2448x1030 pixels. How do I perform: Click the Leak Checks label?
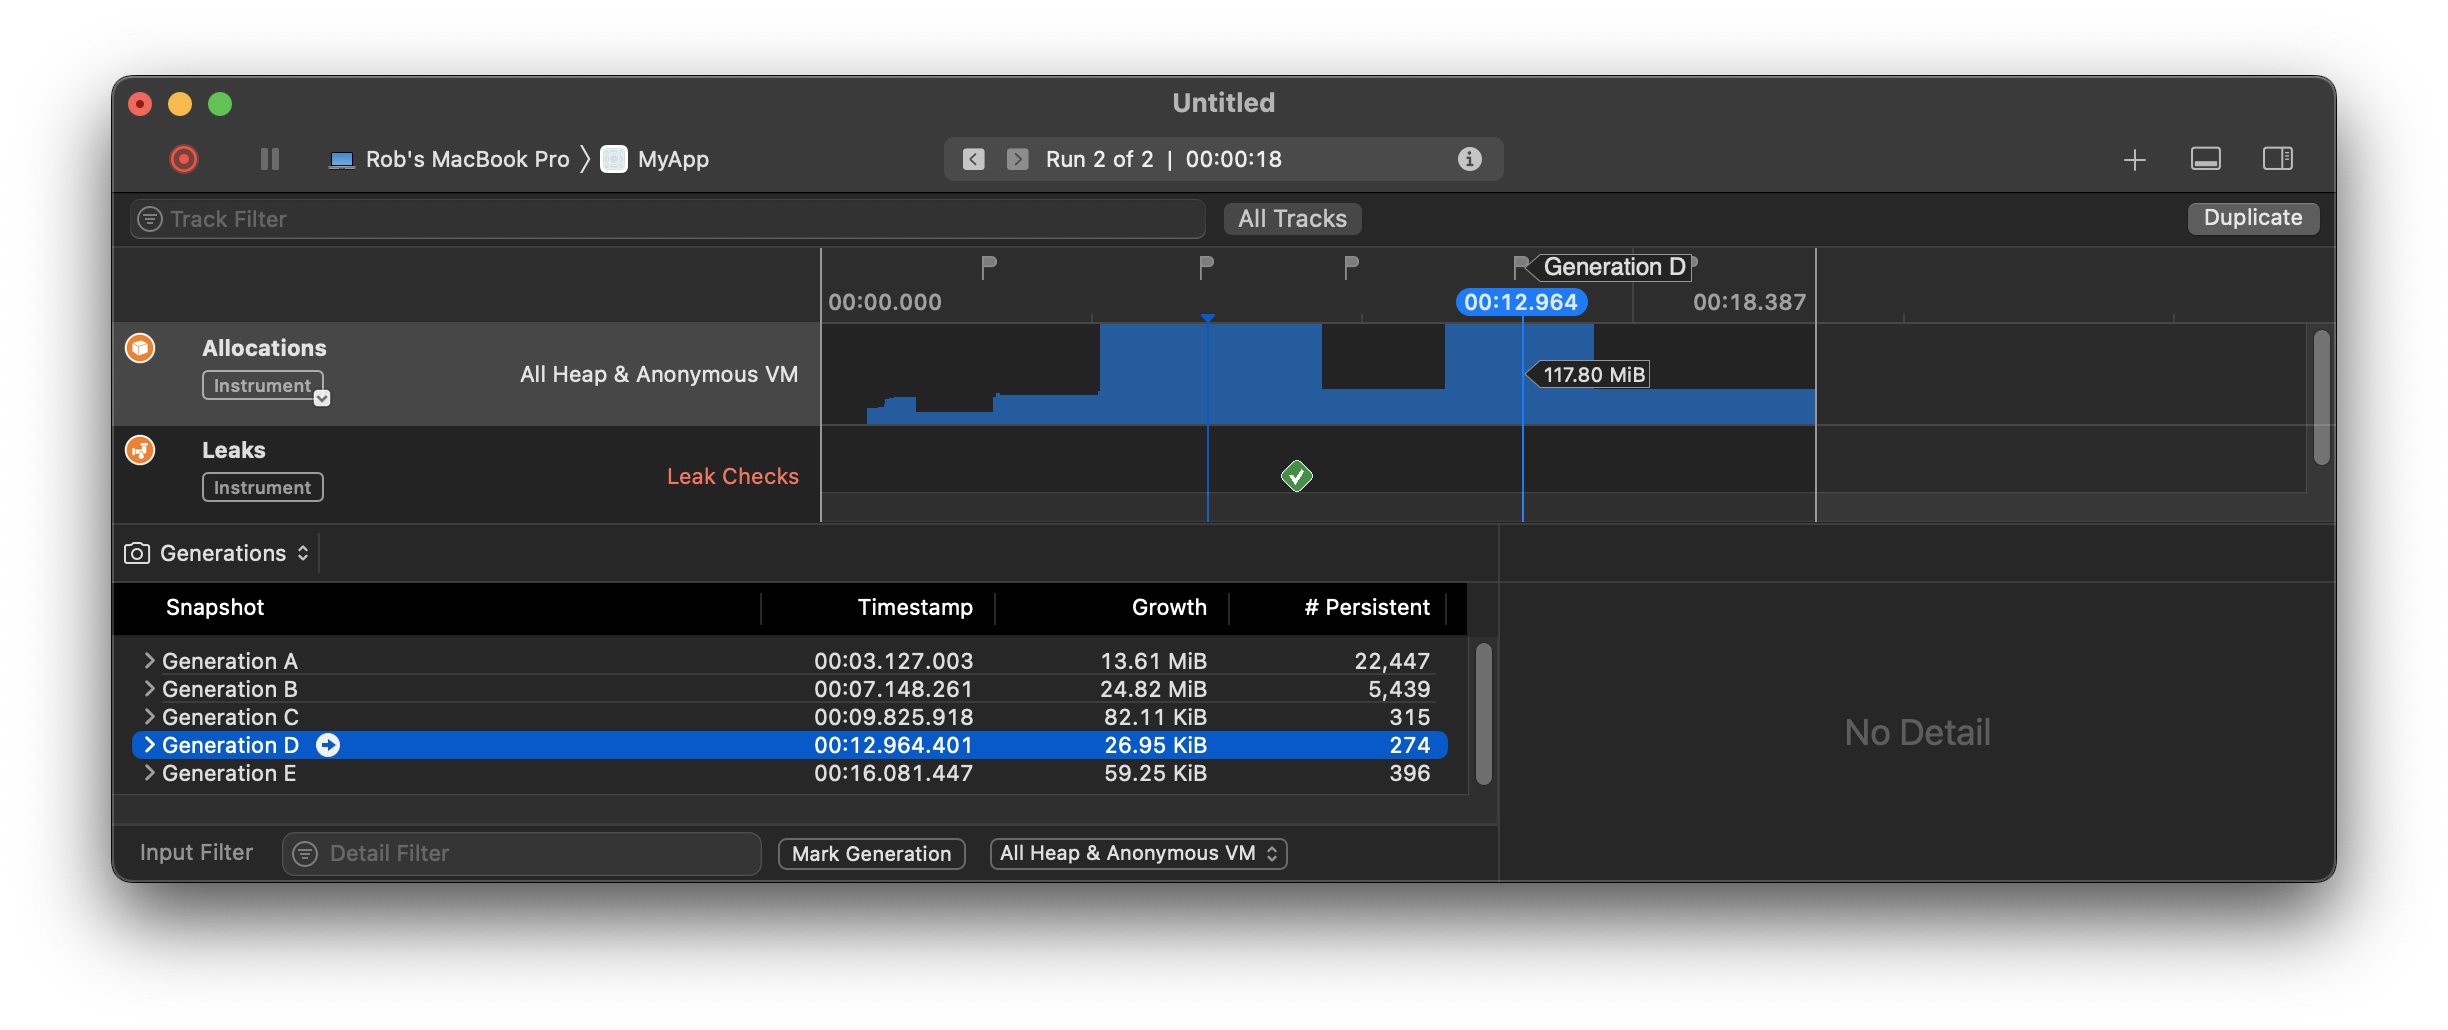(733, 476)
